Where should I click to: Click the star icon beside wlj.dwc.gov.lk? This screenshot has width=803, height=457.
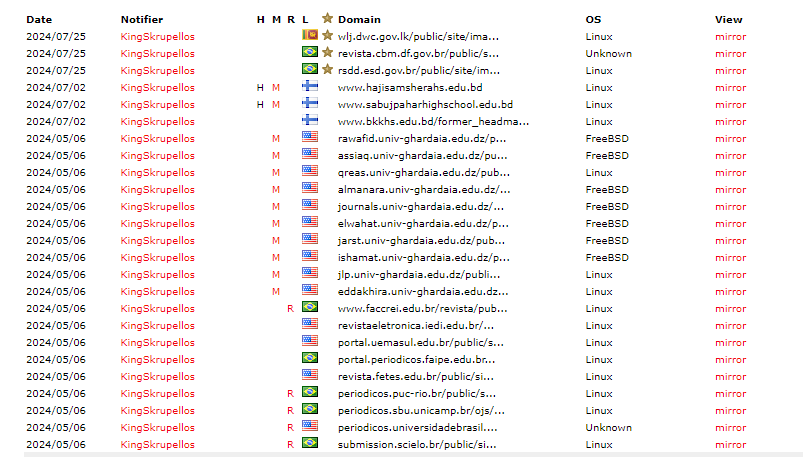[327, 36]
